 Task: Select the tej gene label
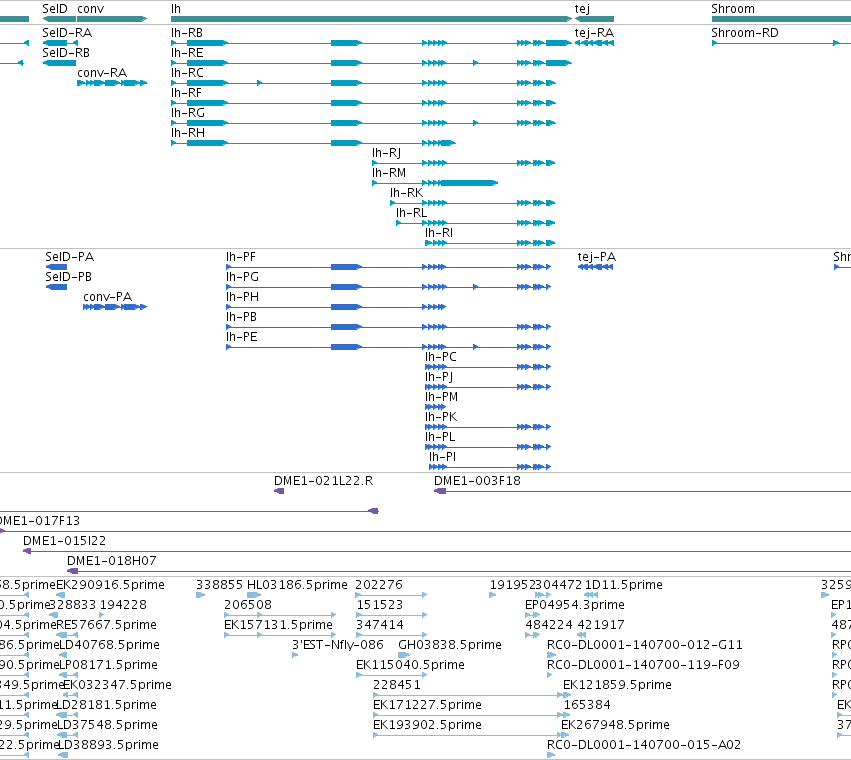tap(582, 9)
